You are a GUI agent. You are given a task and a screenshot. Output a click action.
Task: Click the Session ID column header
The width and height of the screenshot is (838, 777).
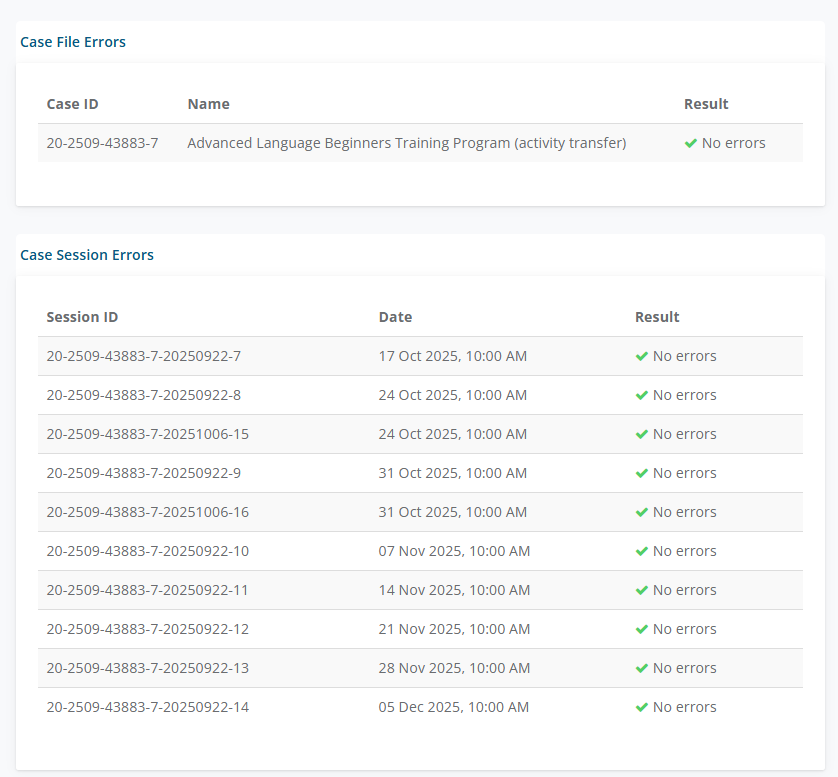point(82,317)
